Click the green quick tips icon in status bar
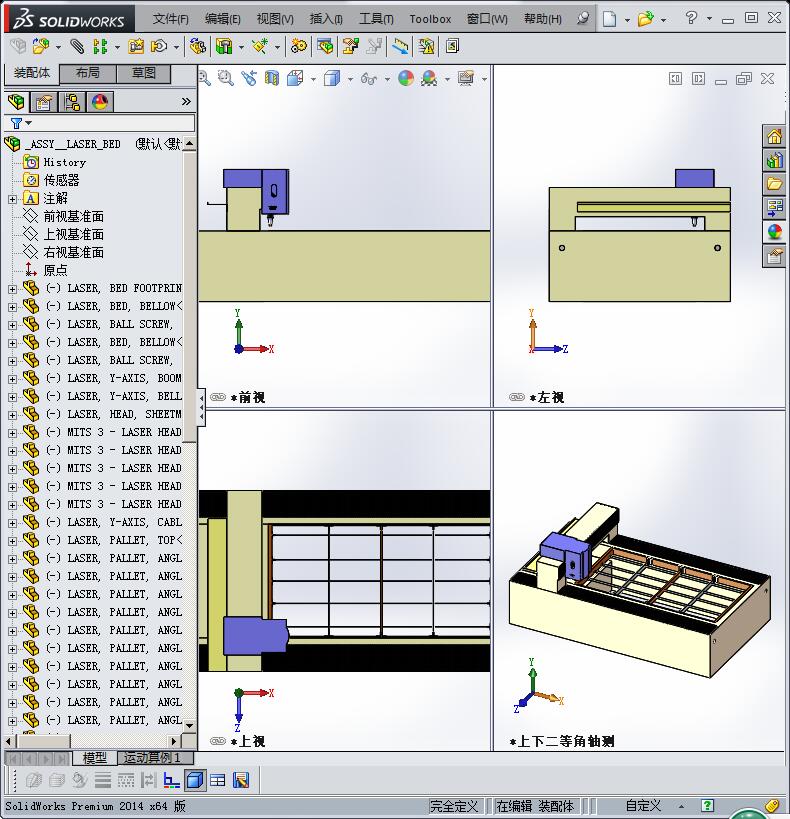 pos(707,806)
